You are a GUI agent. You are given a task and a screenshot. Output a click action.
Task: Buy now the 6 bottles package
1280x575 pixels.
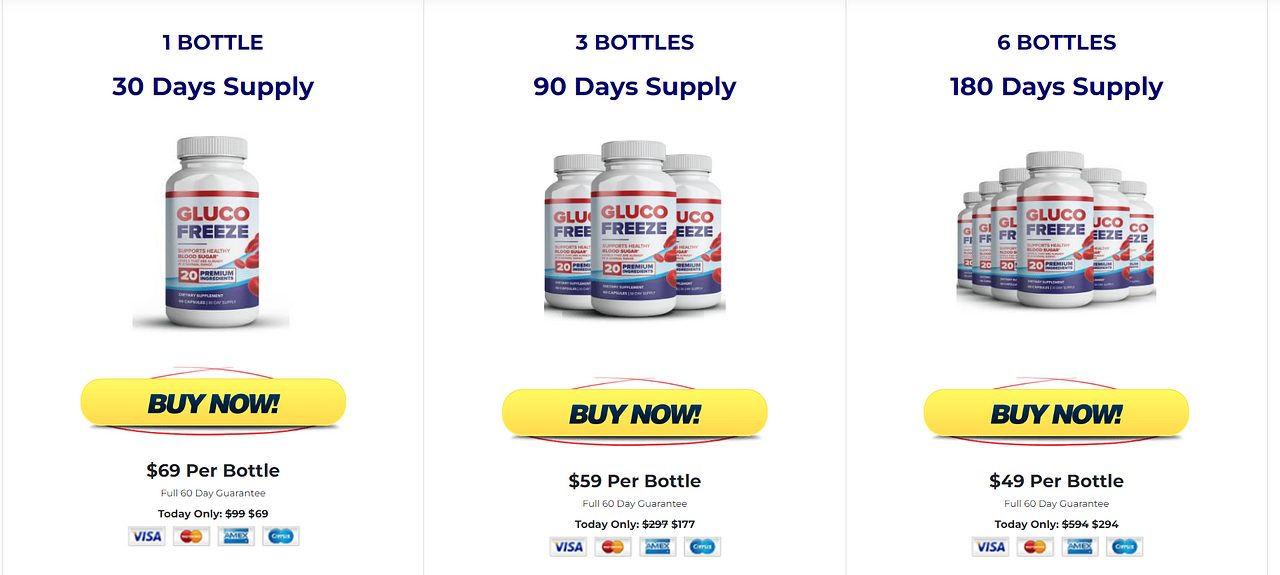point(1056,413)
